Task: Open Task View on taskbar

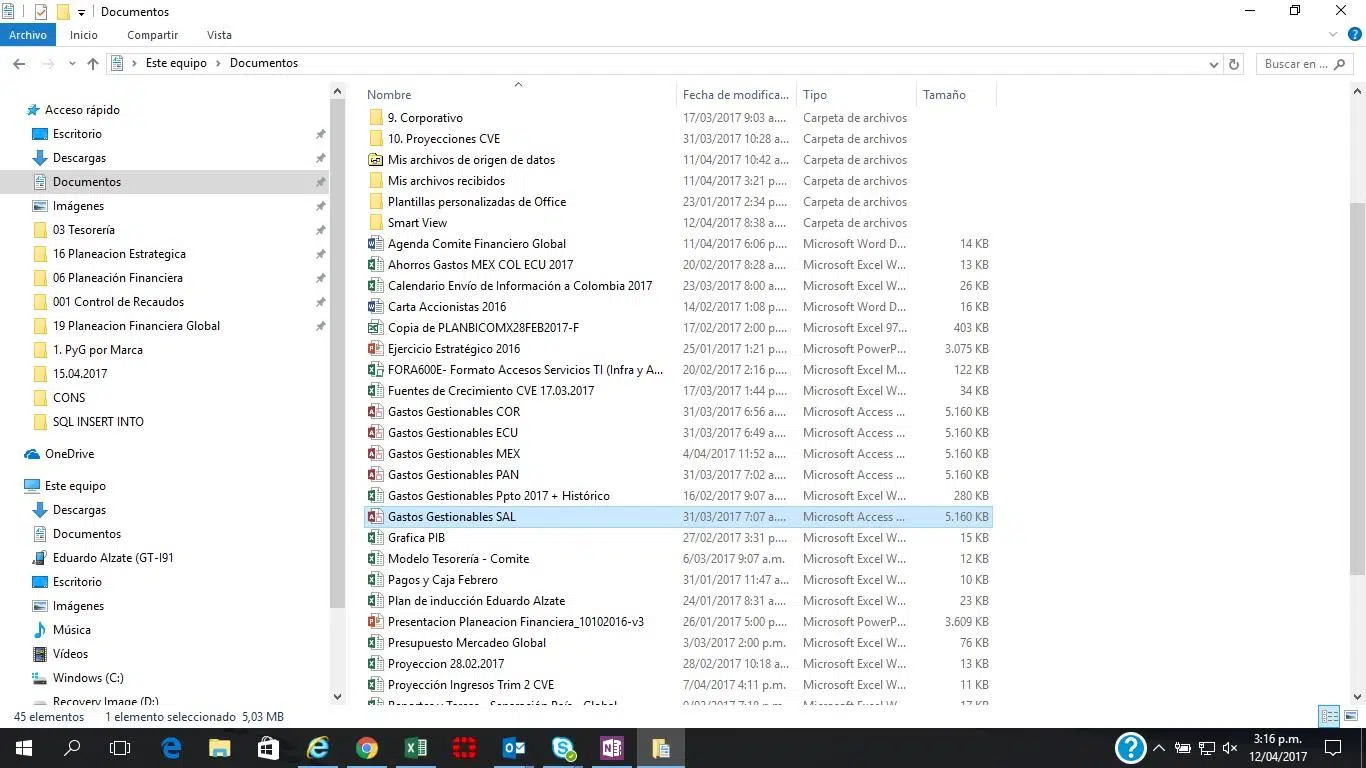Action: coord(120,748)
